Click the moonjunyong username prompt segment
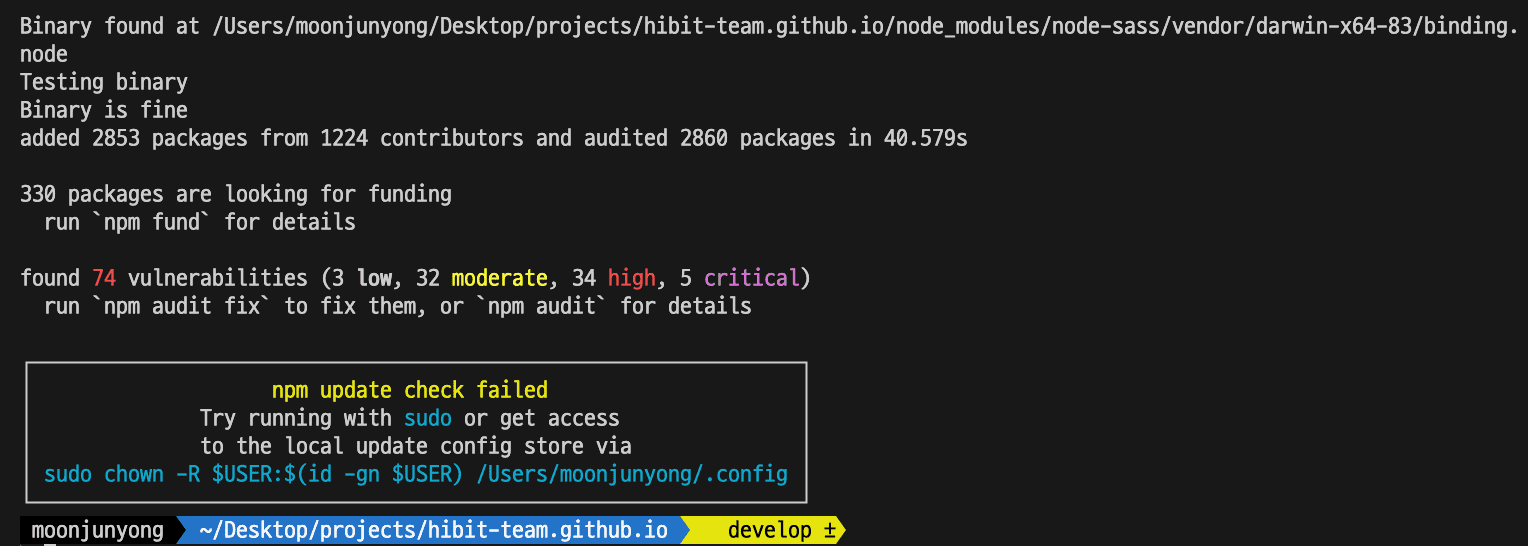The height and width of the screenshot is (546, 1528). pyautogui.click(x=97, y=530)
